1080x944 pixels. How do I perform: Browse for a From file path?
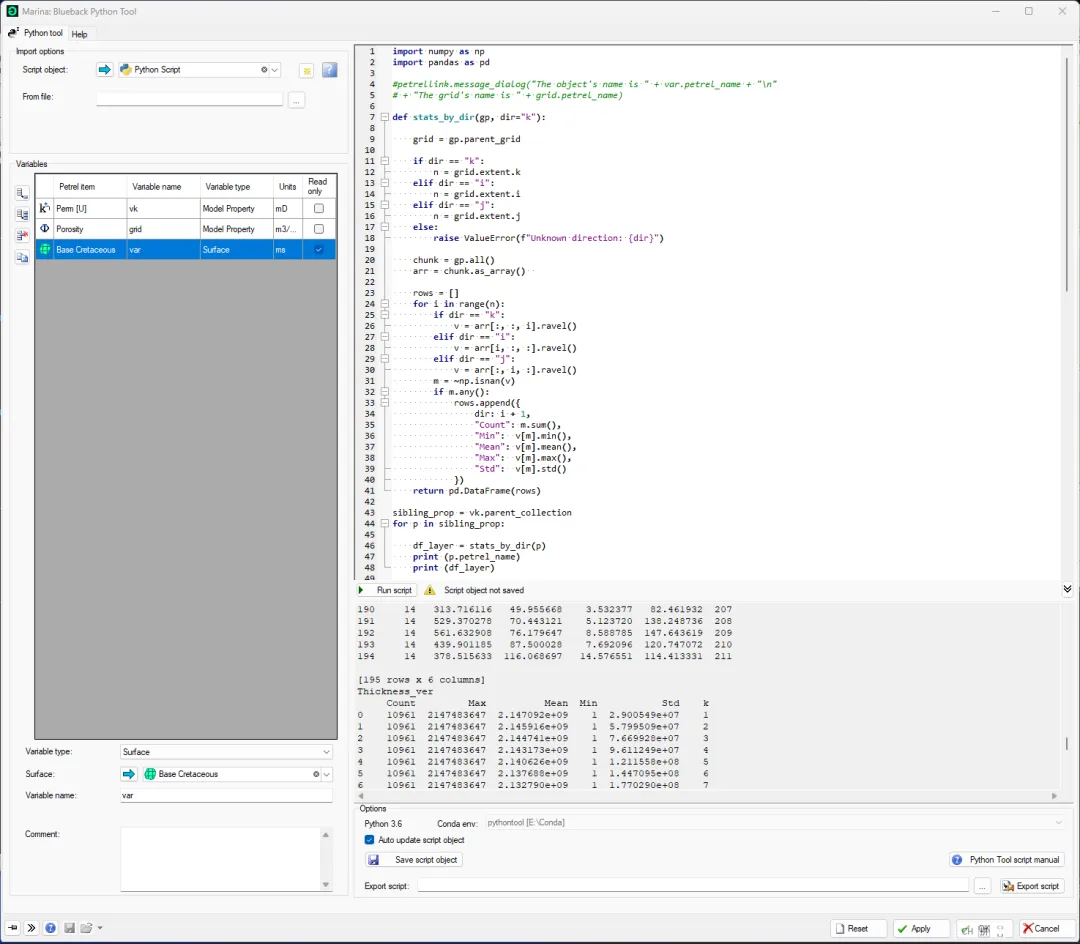pos(296,101)
